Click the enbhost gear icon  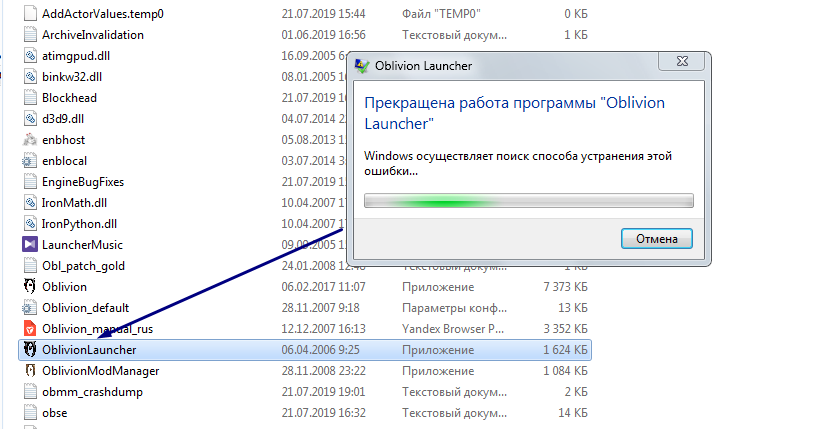pos(30,140)
